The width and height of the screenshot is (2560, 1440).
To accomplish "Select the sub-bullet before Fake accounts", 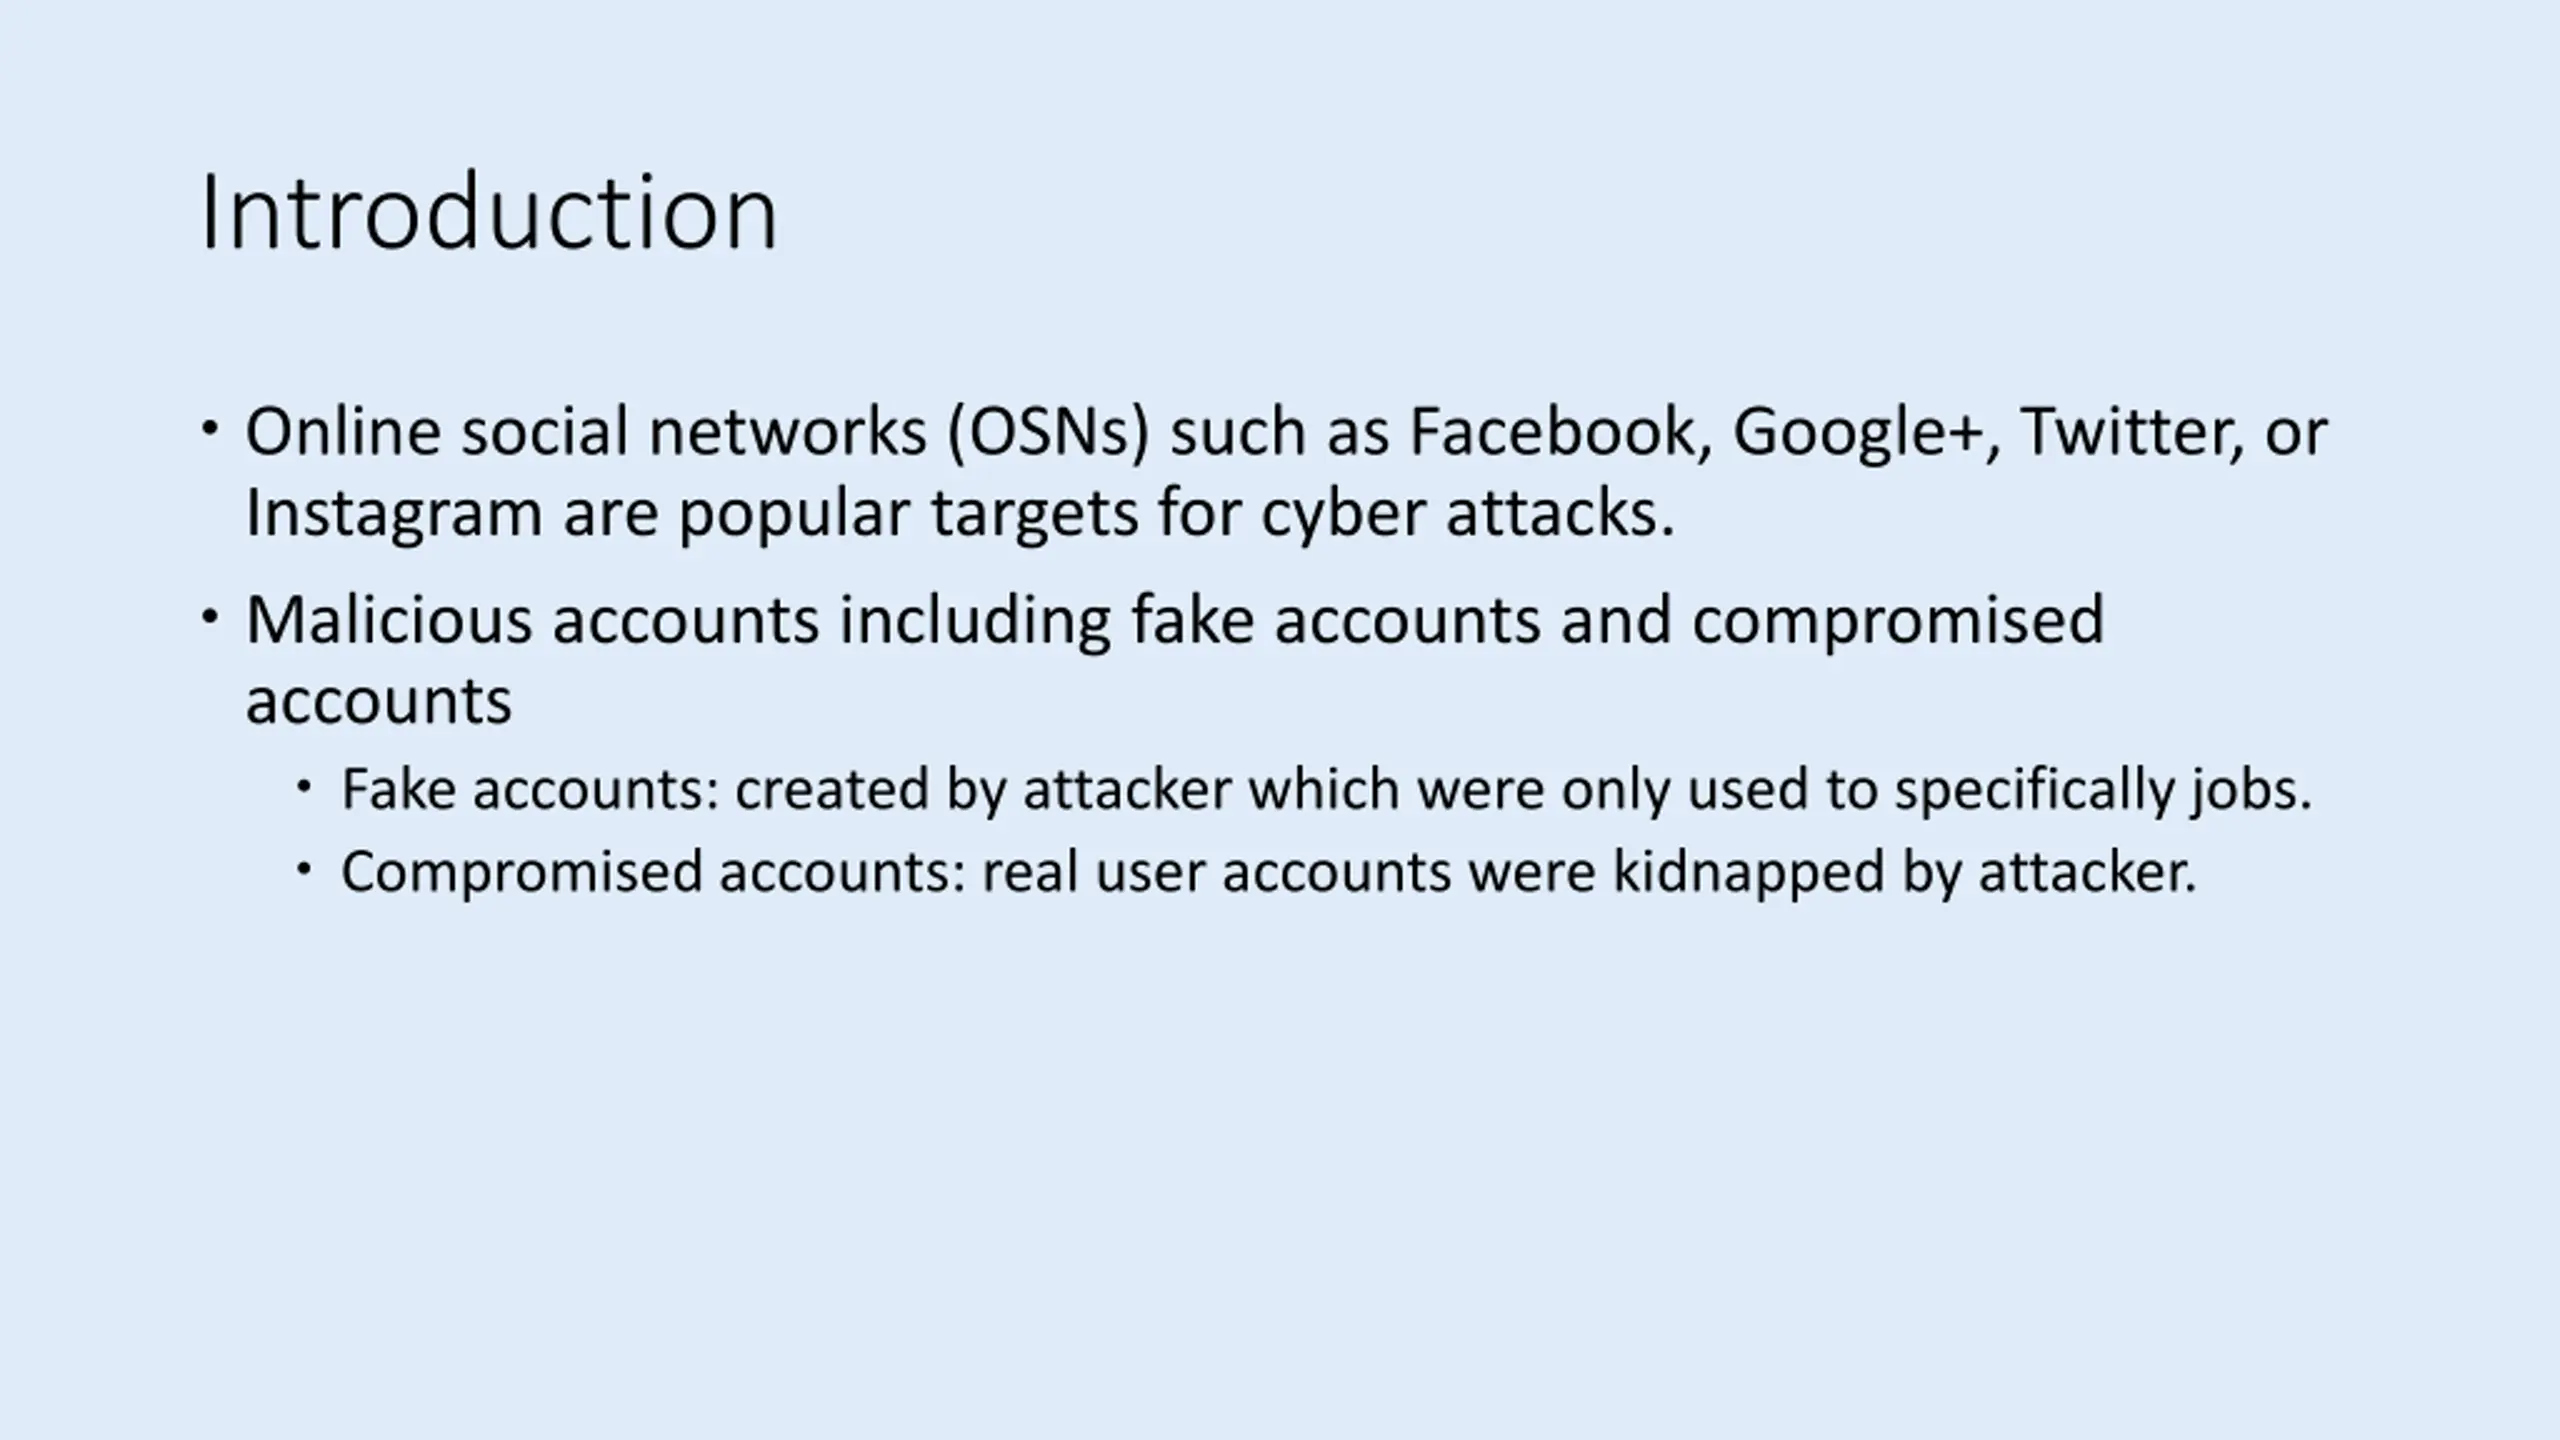I will pyautogui.click(x=304, y=787).
